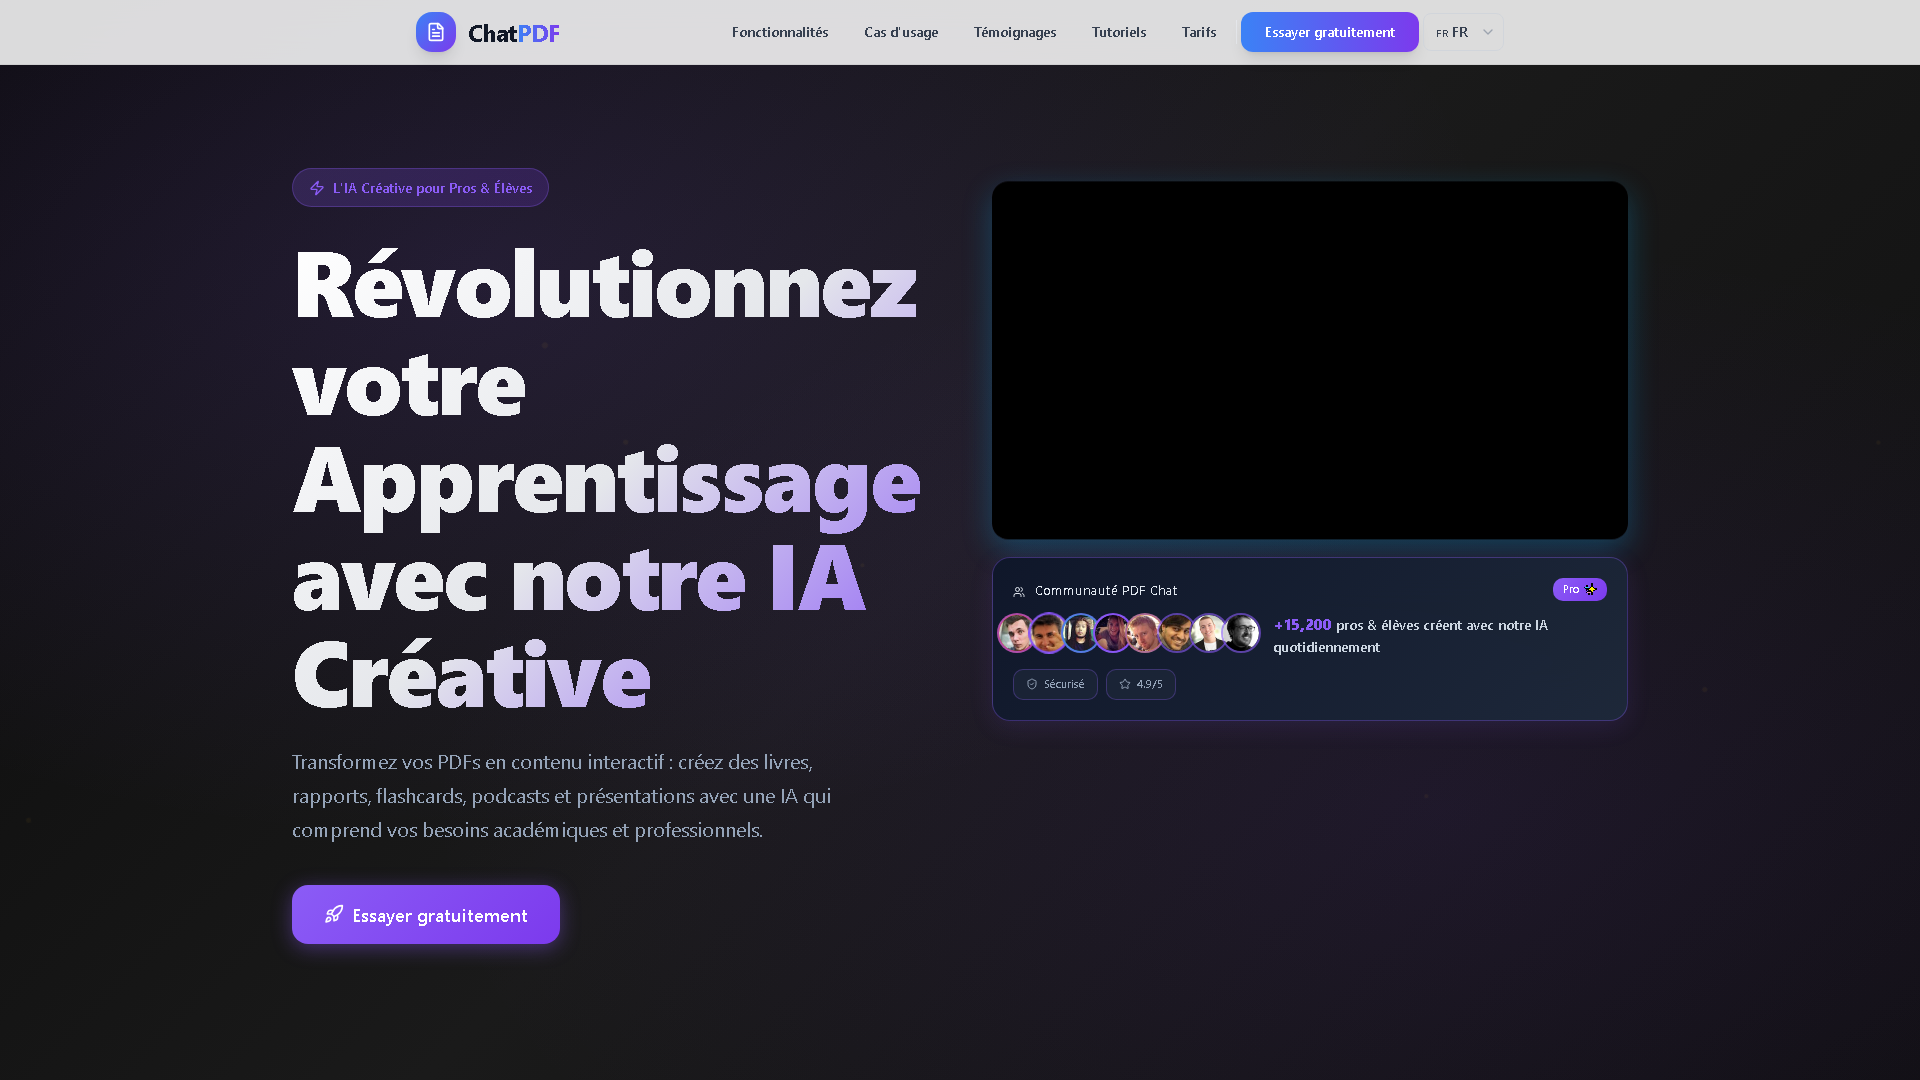Click the shield icon beside Sécurisé
Screen dimensions: 1920x1080
tap(1032, 684)
